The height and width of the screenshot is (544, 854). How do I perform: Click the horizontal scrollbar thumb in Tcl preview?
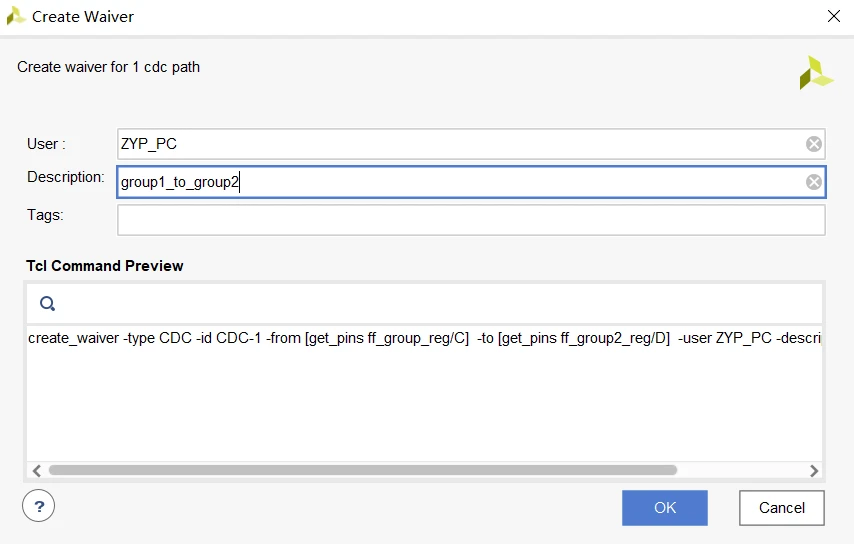coord(362,470)
